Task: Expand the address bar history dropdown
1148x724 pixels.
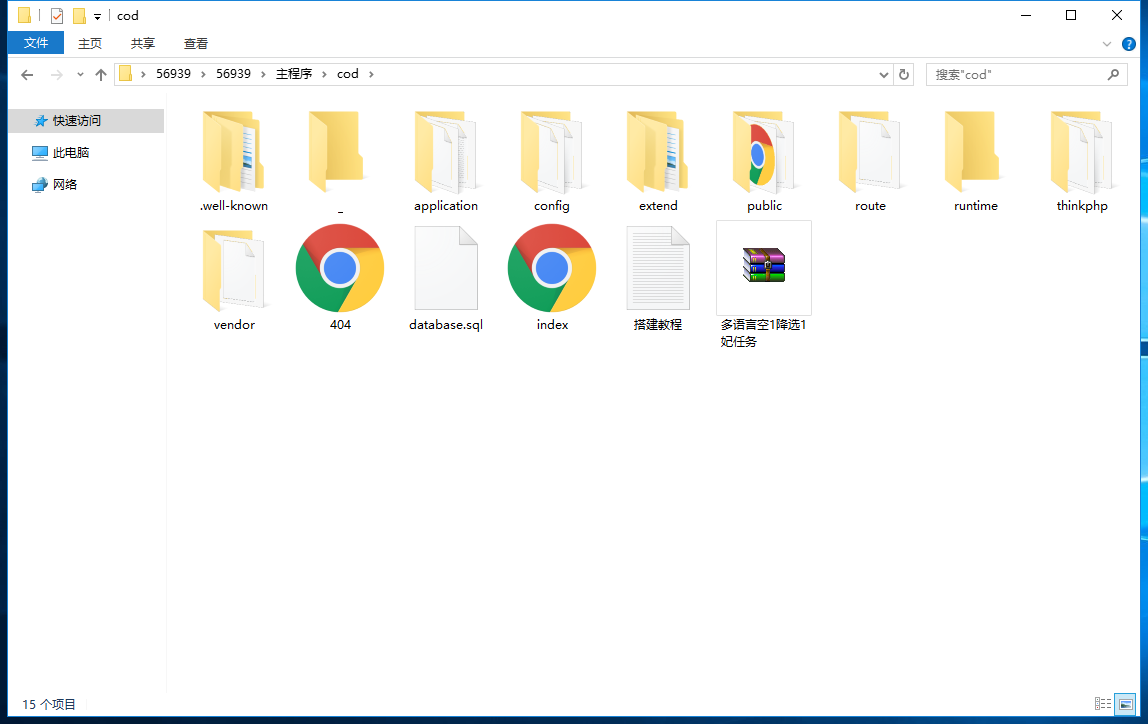Action: (882, 74)
